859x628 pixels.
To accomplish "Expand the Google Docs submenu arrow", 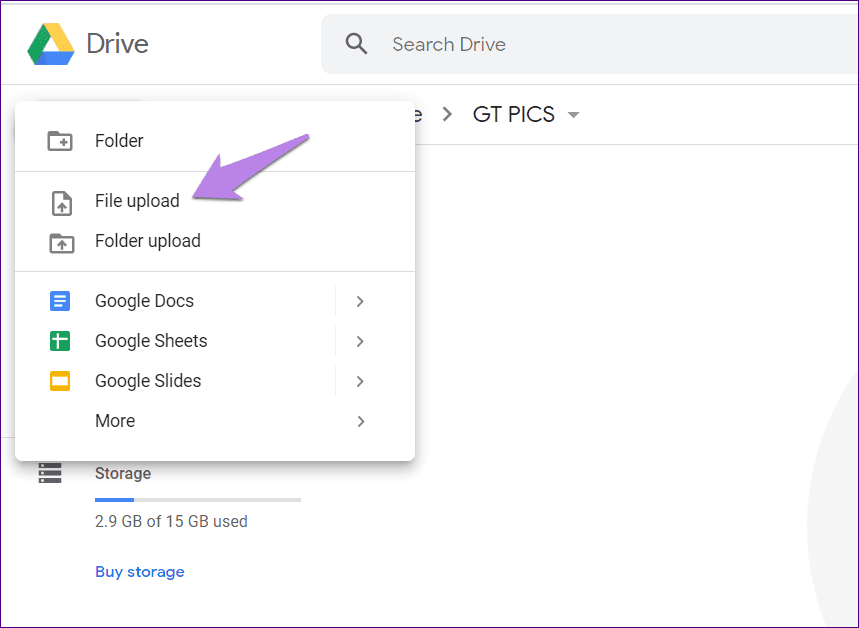I will tap(360, 301).
